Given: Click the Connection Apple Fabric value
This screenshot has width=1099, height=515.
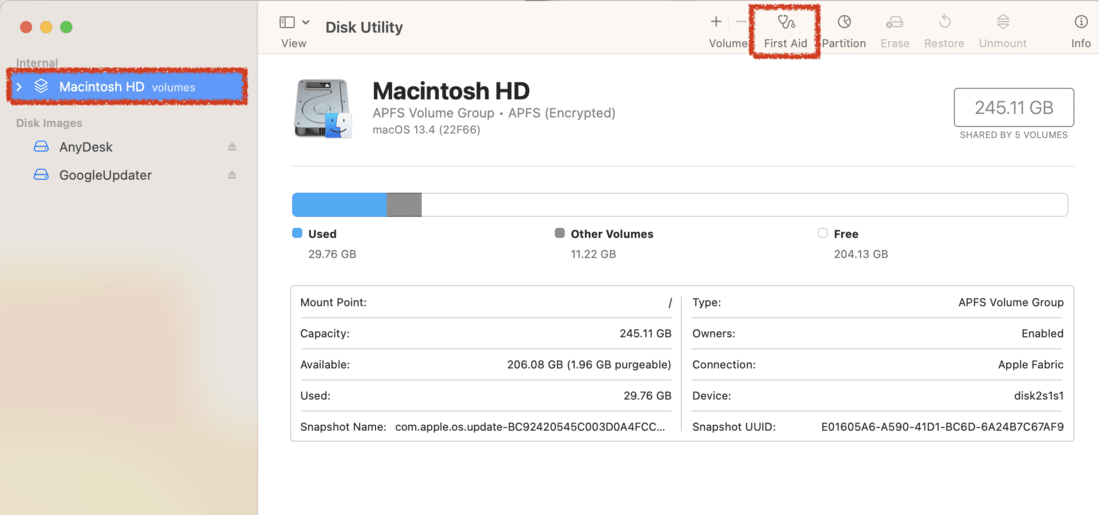Looking at the screenshot, I should (x=1031, y=364).
